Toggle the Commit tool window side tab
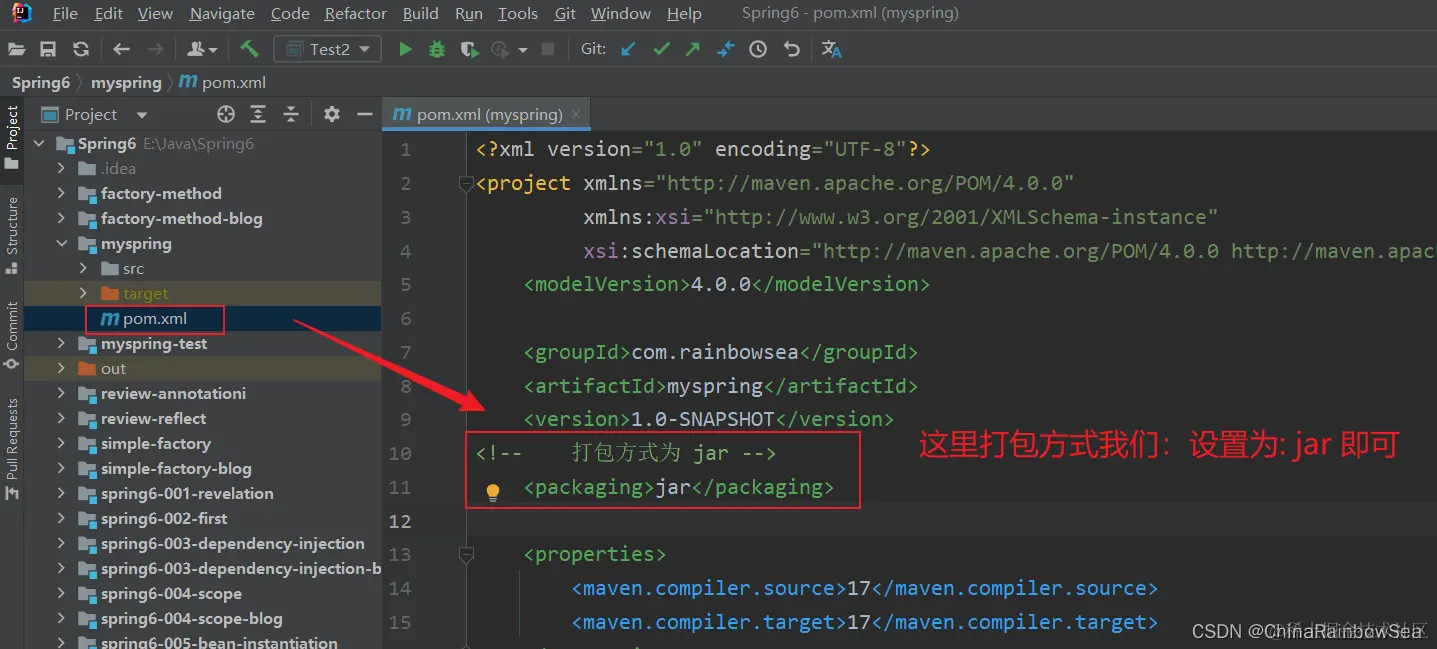The image size is (1437, 649). coord(12,335)
